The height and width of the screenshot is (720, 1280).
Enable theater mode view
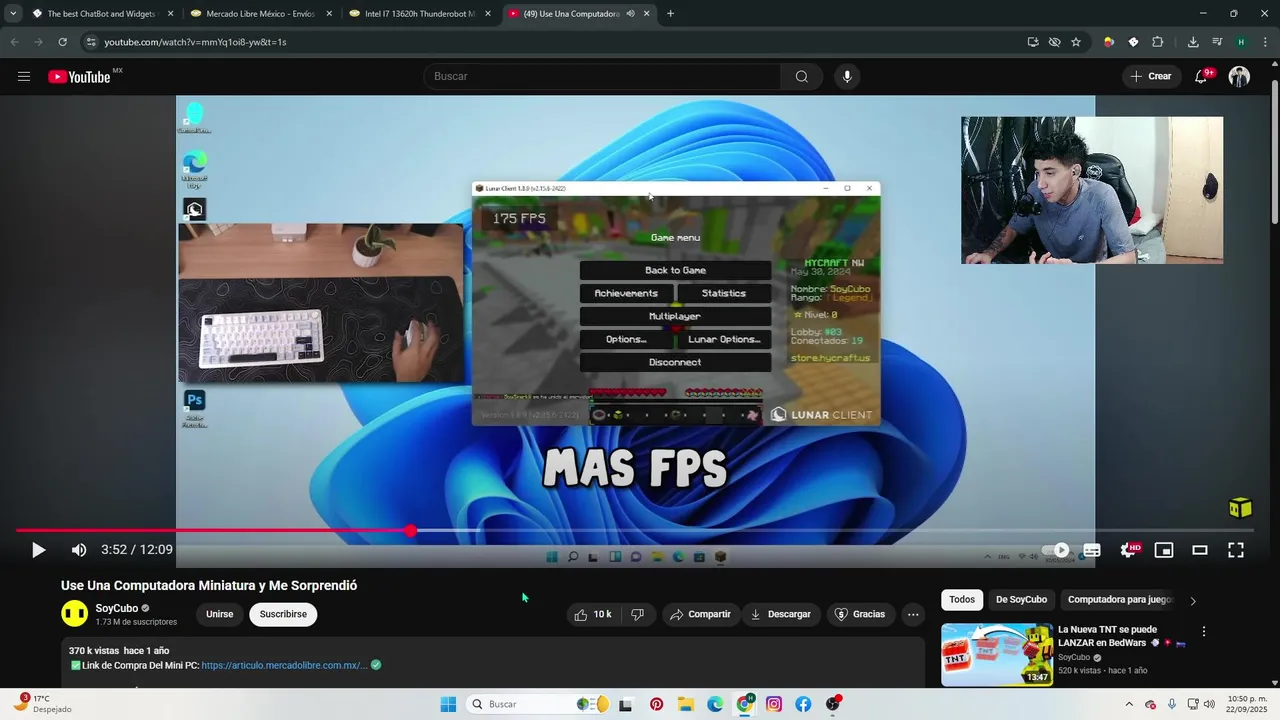1200,550
